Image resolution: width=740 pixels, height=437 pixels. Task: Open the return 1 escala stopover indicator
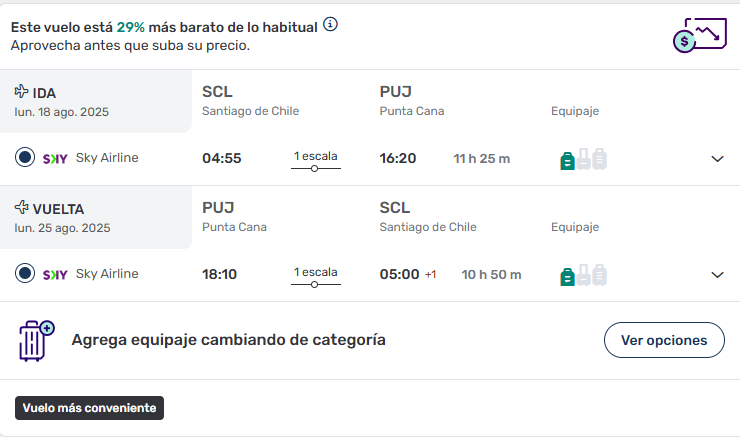pos(316,277)
